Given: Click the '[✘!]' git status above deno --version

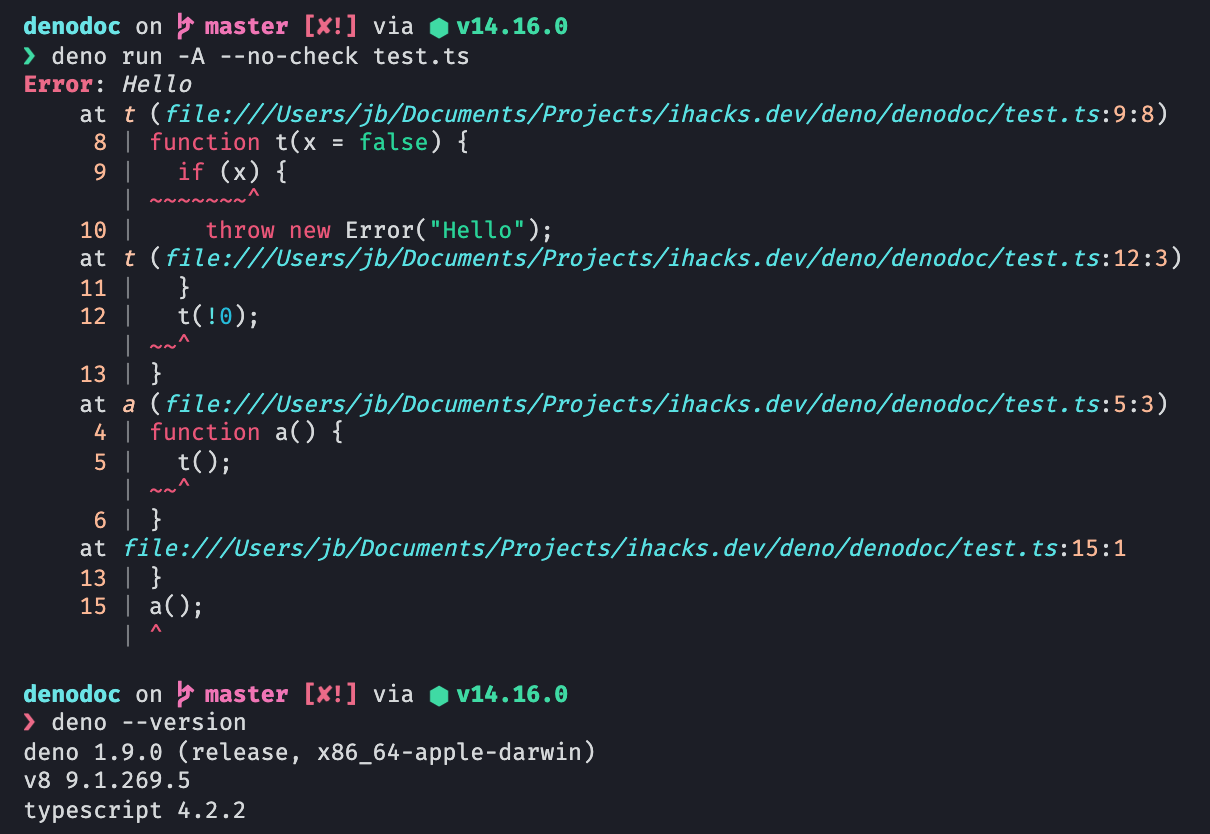Looking at the screenshot, I should click(x=330, y=694).
